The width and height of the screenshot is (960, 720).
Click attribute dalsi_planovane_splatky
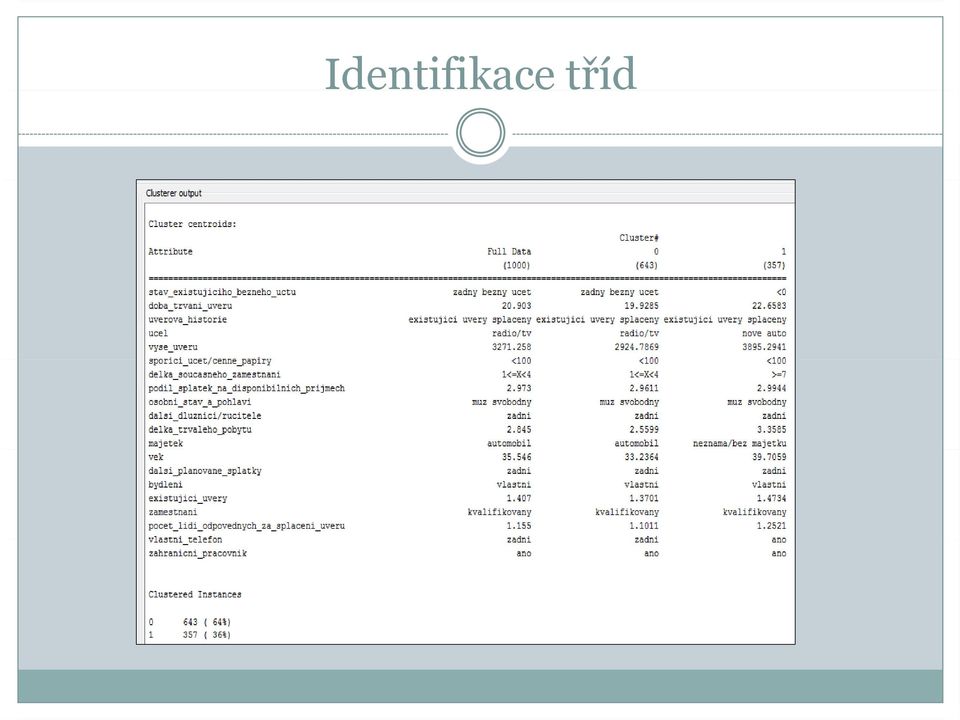[204, 471]
